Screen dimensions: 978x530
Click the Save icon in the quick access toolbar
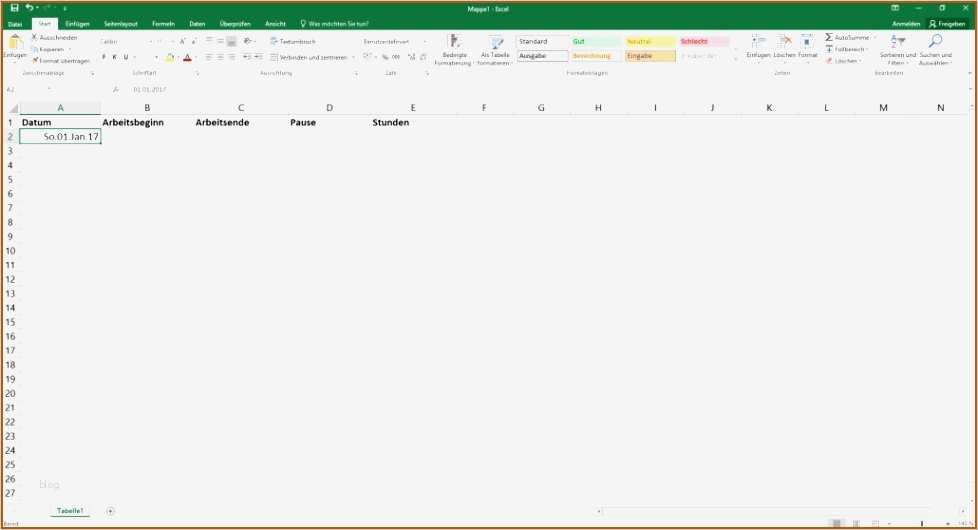(x=14, y=8)
